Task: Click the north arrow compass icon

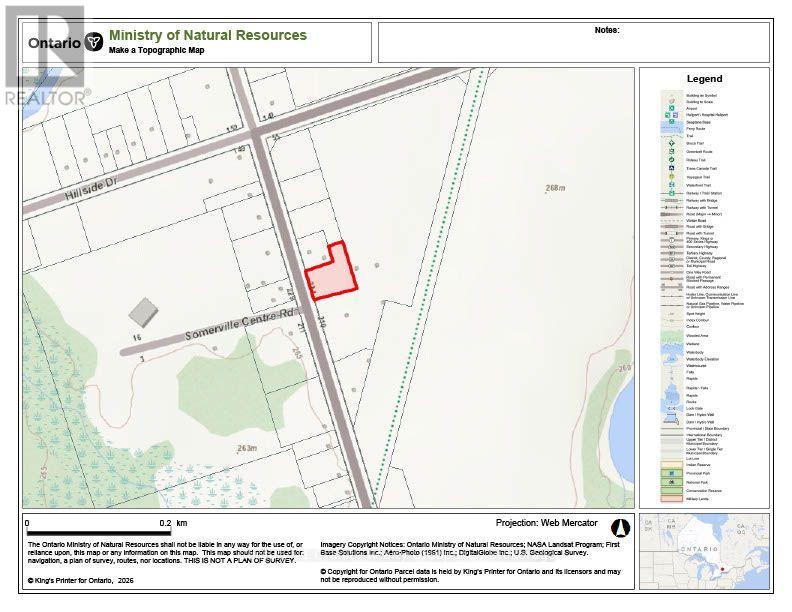Action: (x=620, y=528)
